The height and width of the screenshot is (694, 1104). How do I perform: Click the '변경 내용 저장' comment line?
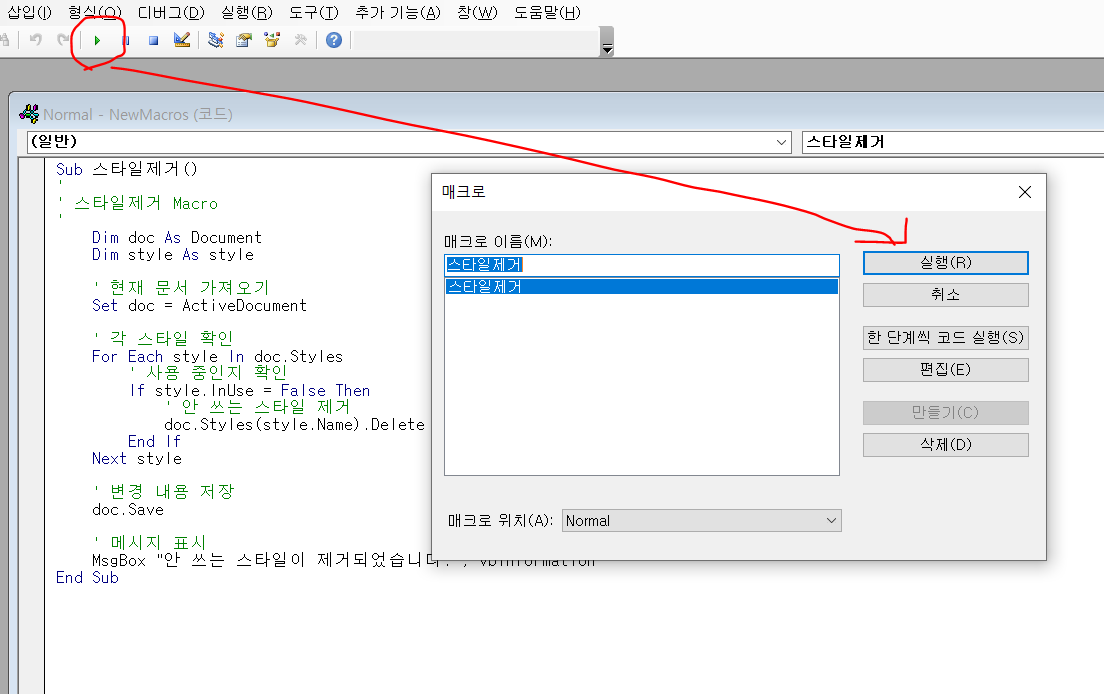(x=163, y=491)
